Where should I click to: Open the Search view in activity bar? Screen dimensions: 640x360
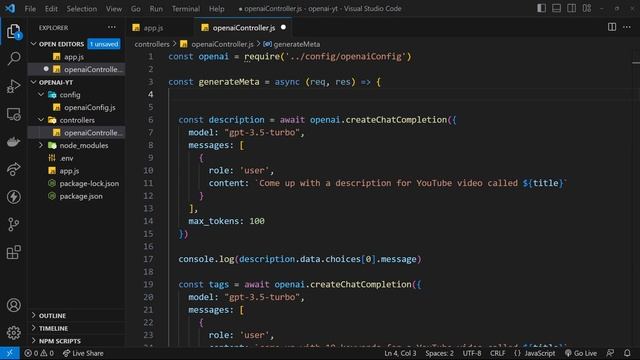coord(13,58)
